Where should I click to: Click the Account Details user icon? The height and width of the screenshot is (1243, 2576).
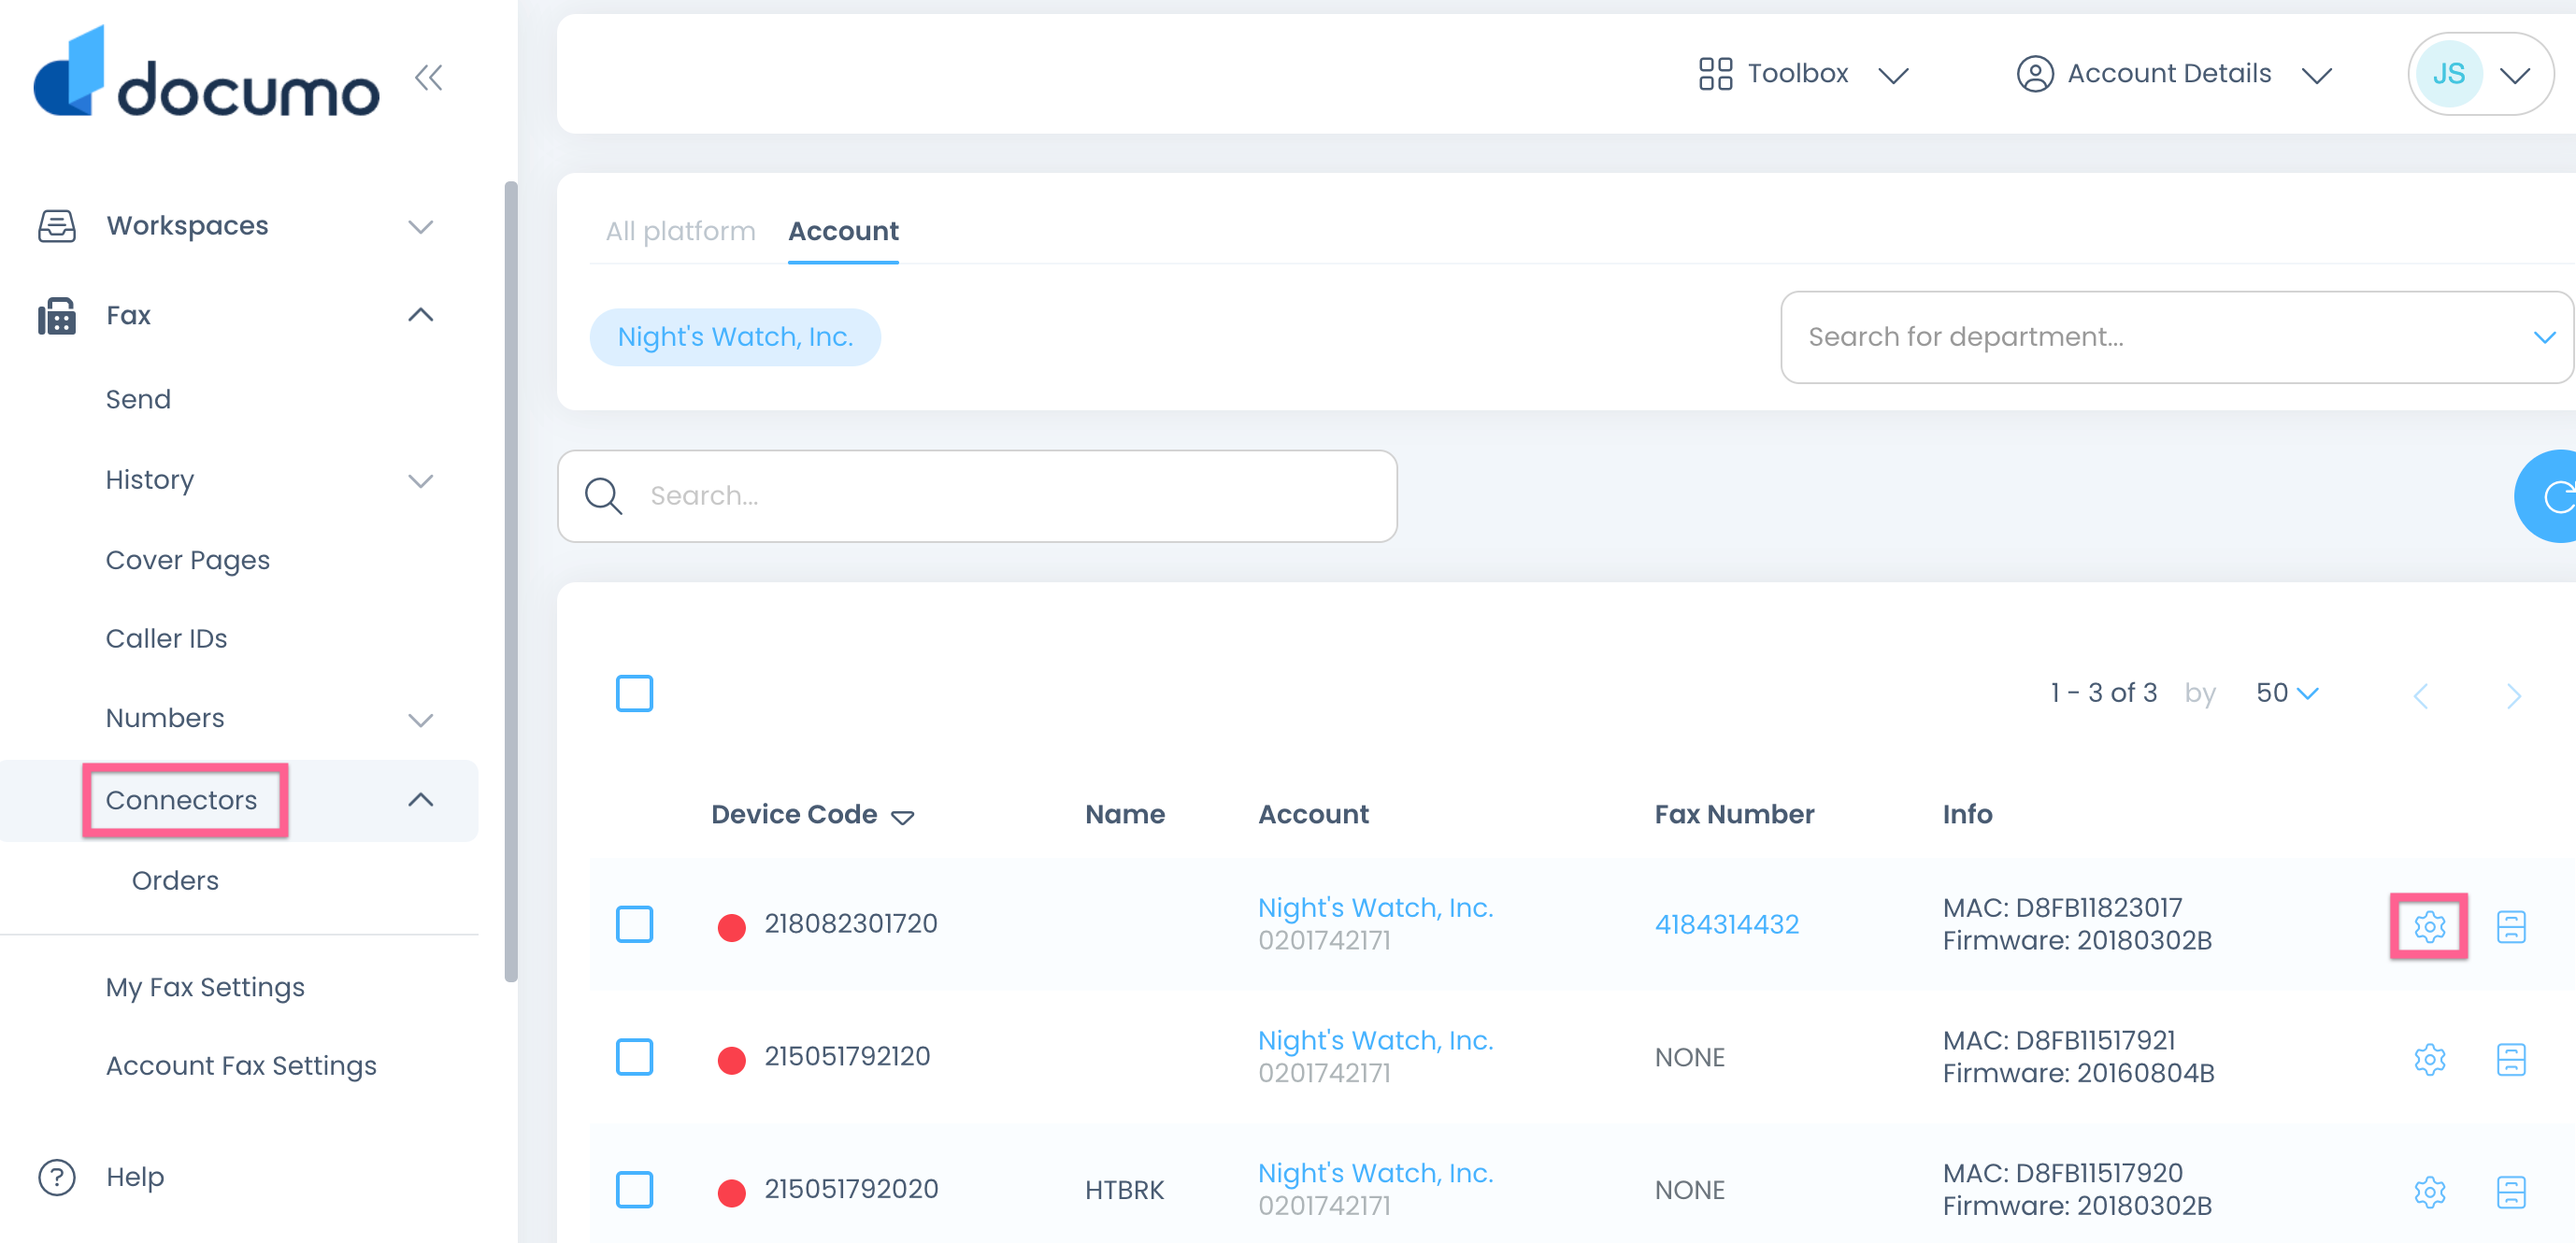2034,74
